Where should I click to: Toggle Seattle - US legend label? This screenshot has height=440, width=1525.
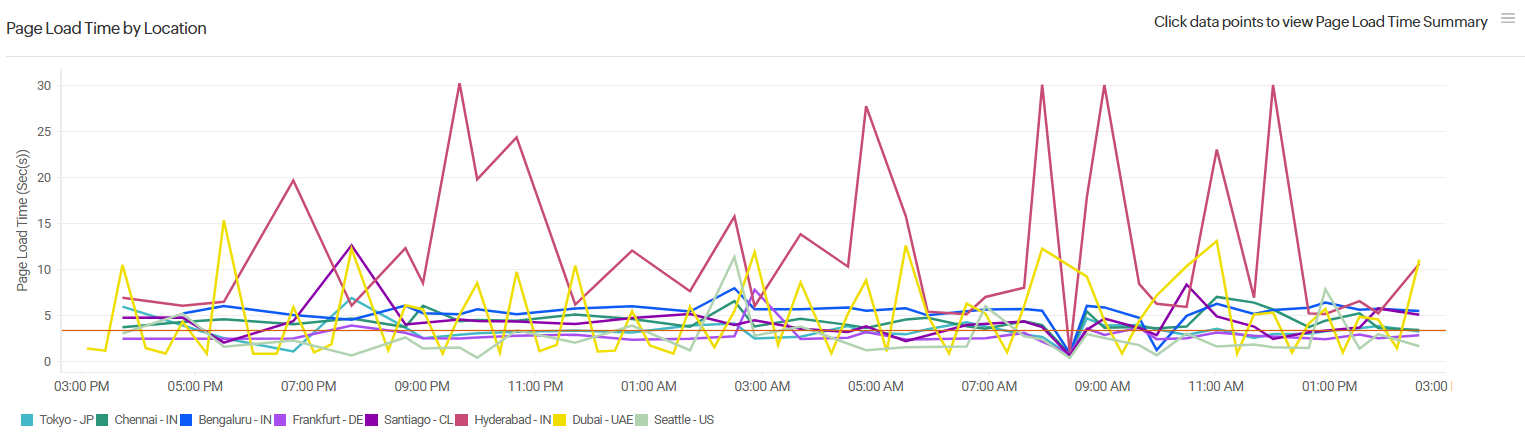[683, 420]
